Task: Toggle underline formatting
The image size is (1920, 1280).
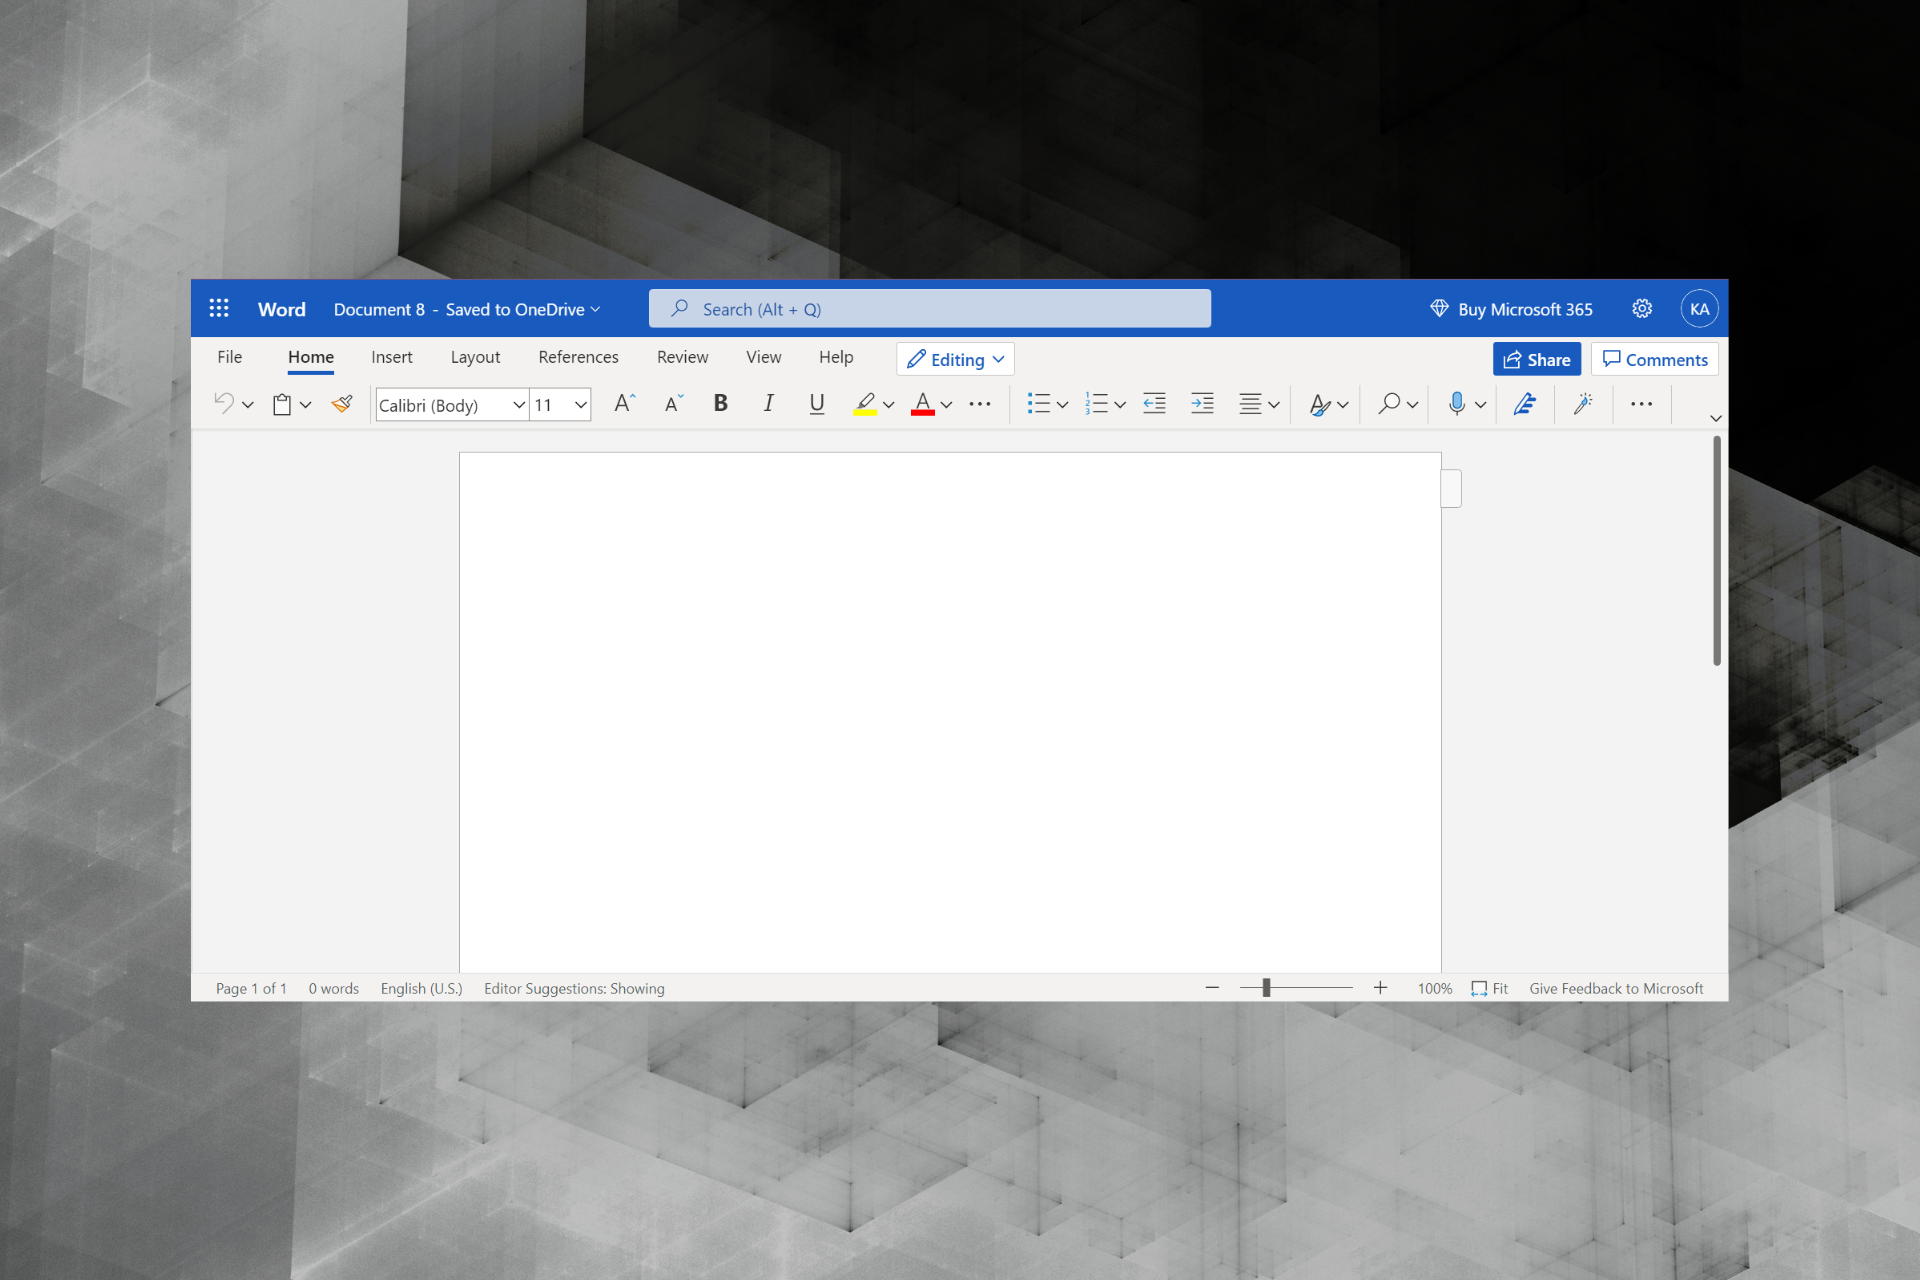Action: tap(816, 403)
